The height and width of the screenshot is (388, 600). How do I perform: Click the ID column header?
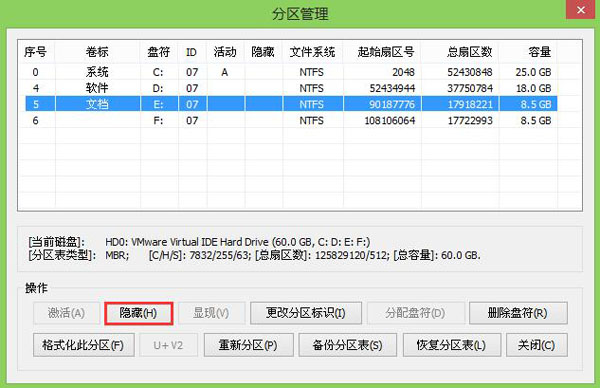click(192, 52)
